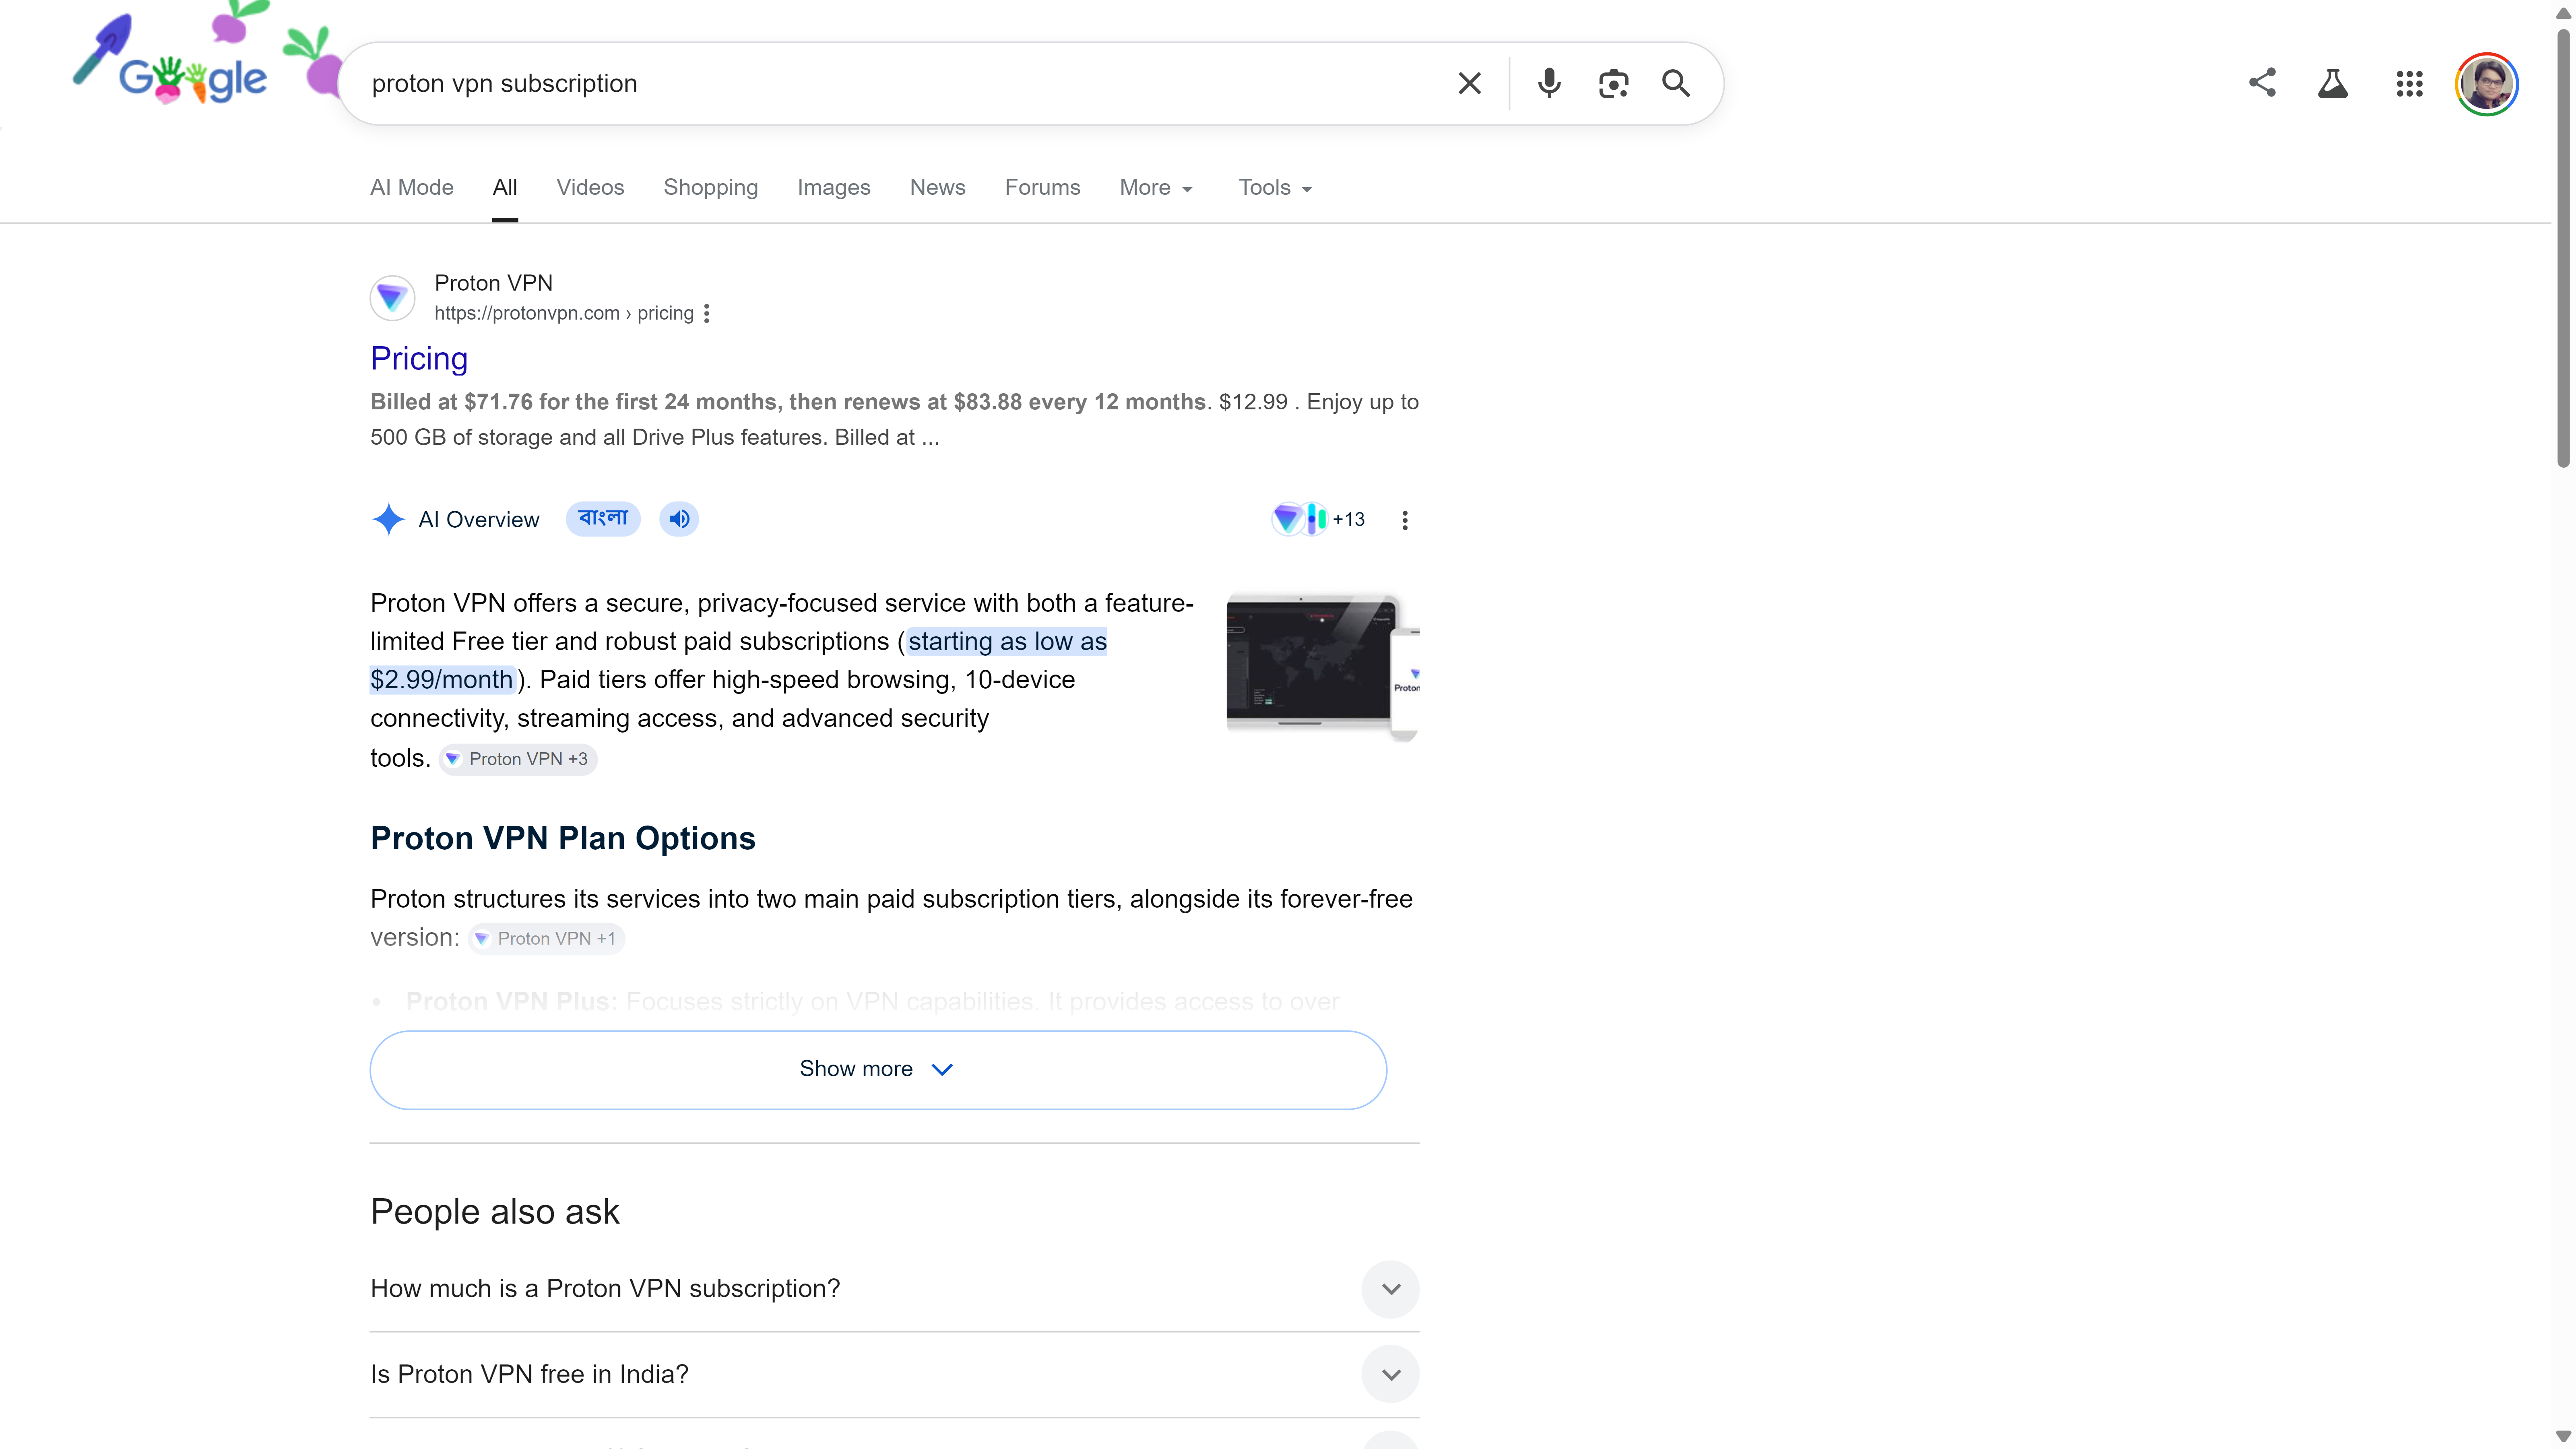Expand "Is Proton VPN free in India?"
Screen dimensions: 2576x1449
pyautogui.click(x=894, y=1374)
